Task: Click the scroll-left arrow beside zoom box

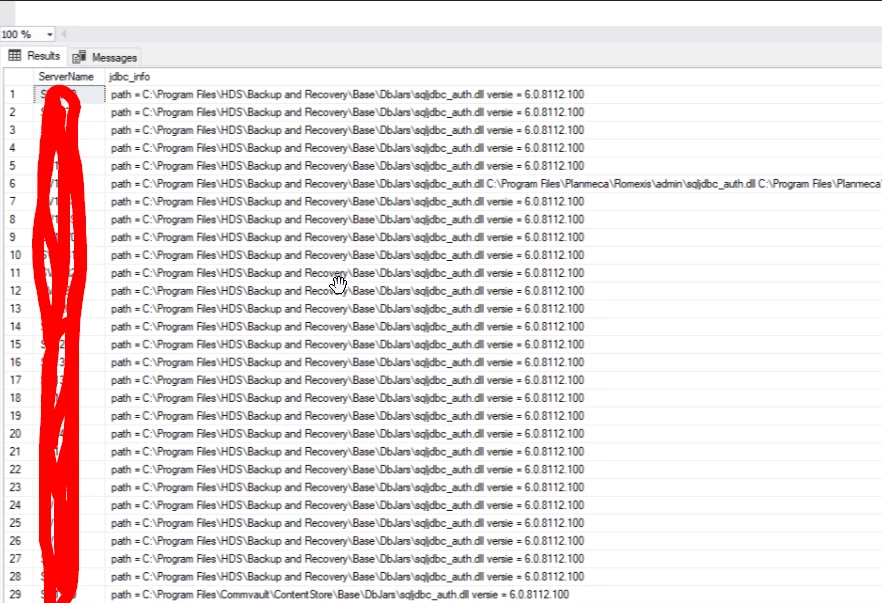Action: pyautogui.click(x=64, y=34)
